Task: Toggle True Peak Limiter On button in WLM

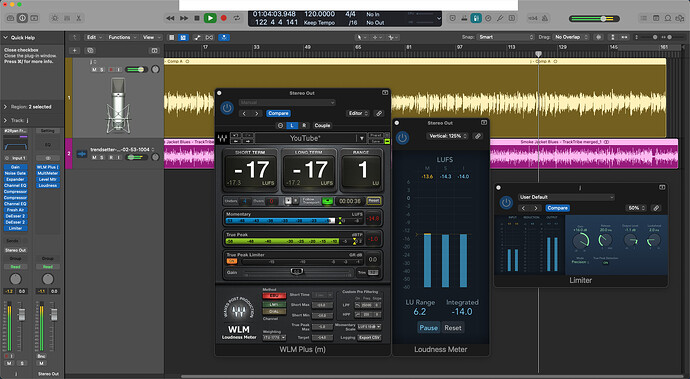Action: point(231,261)
